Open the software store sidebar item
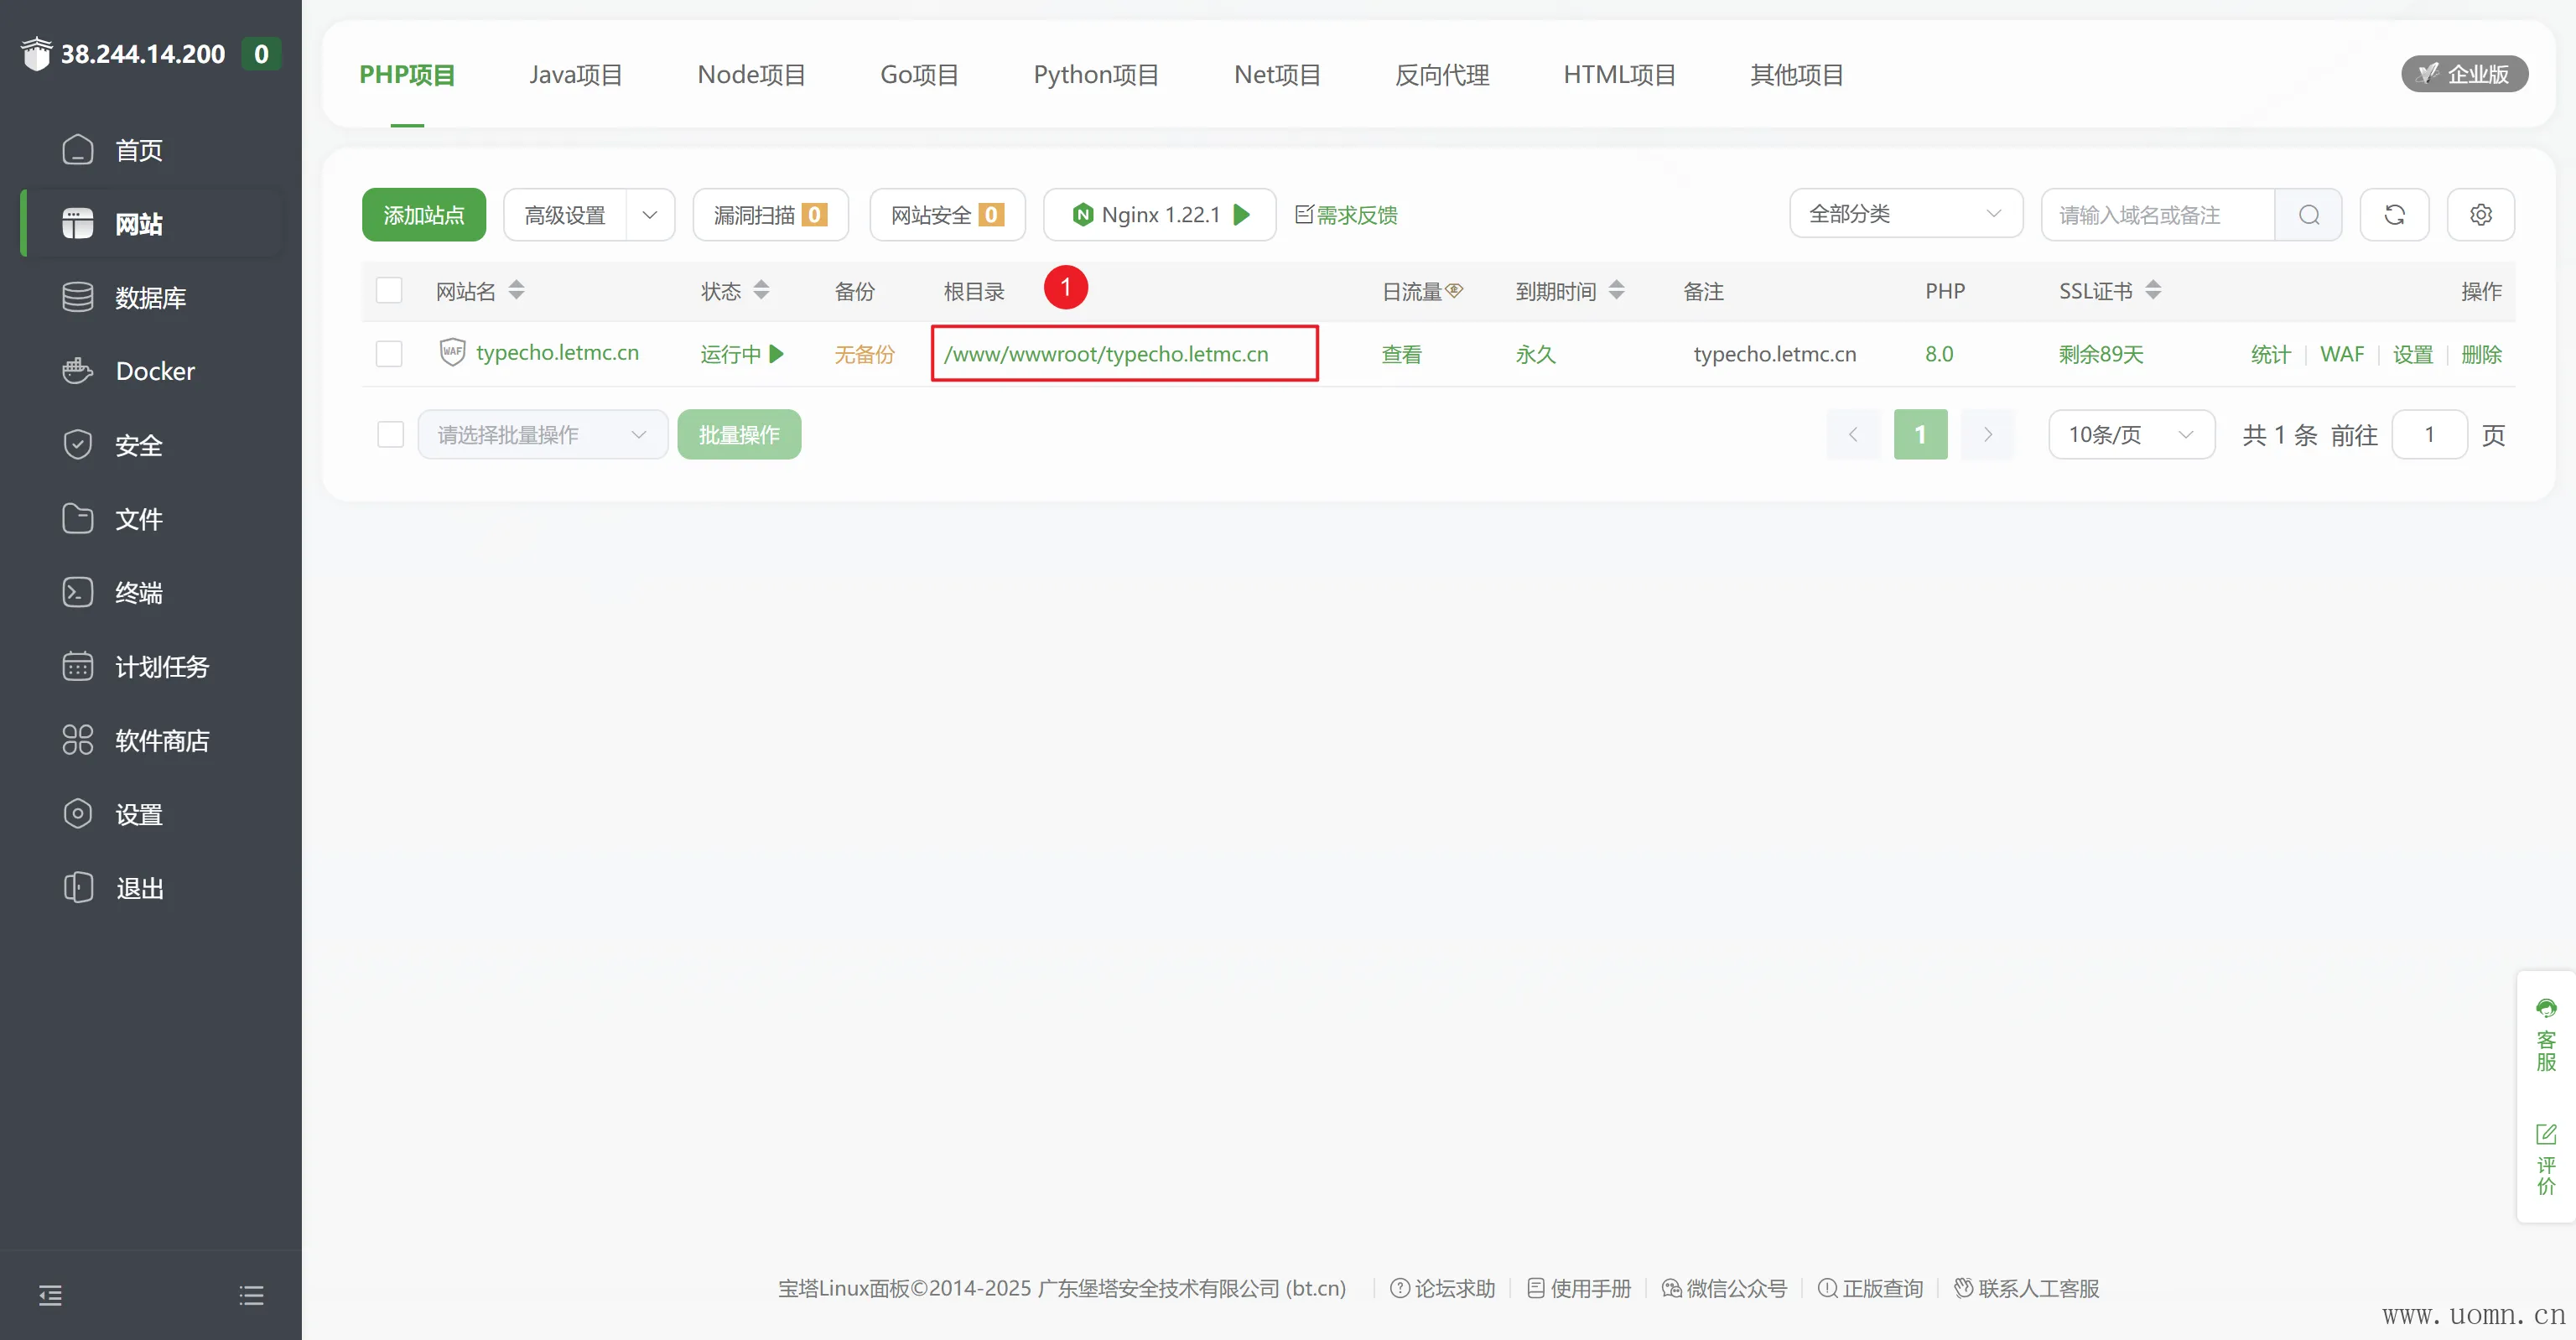 161,741
